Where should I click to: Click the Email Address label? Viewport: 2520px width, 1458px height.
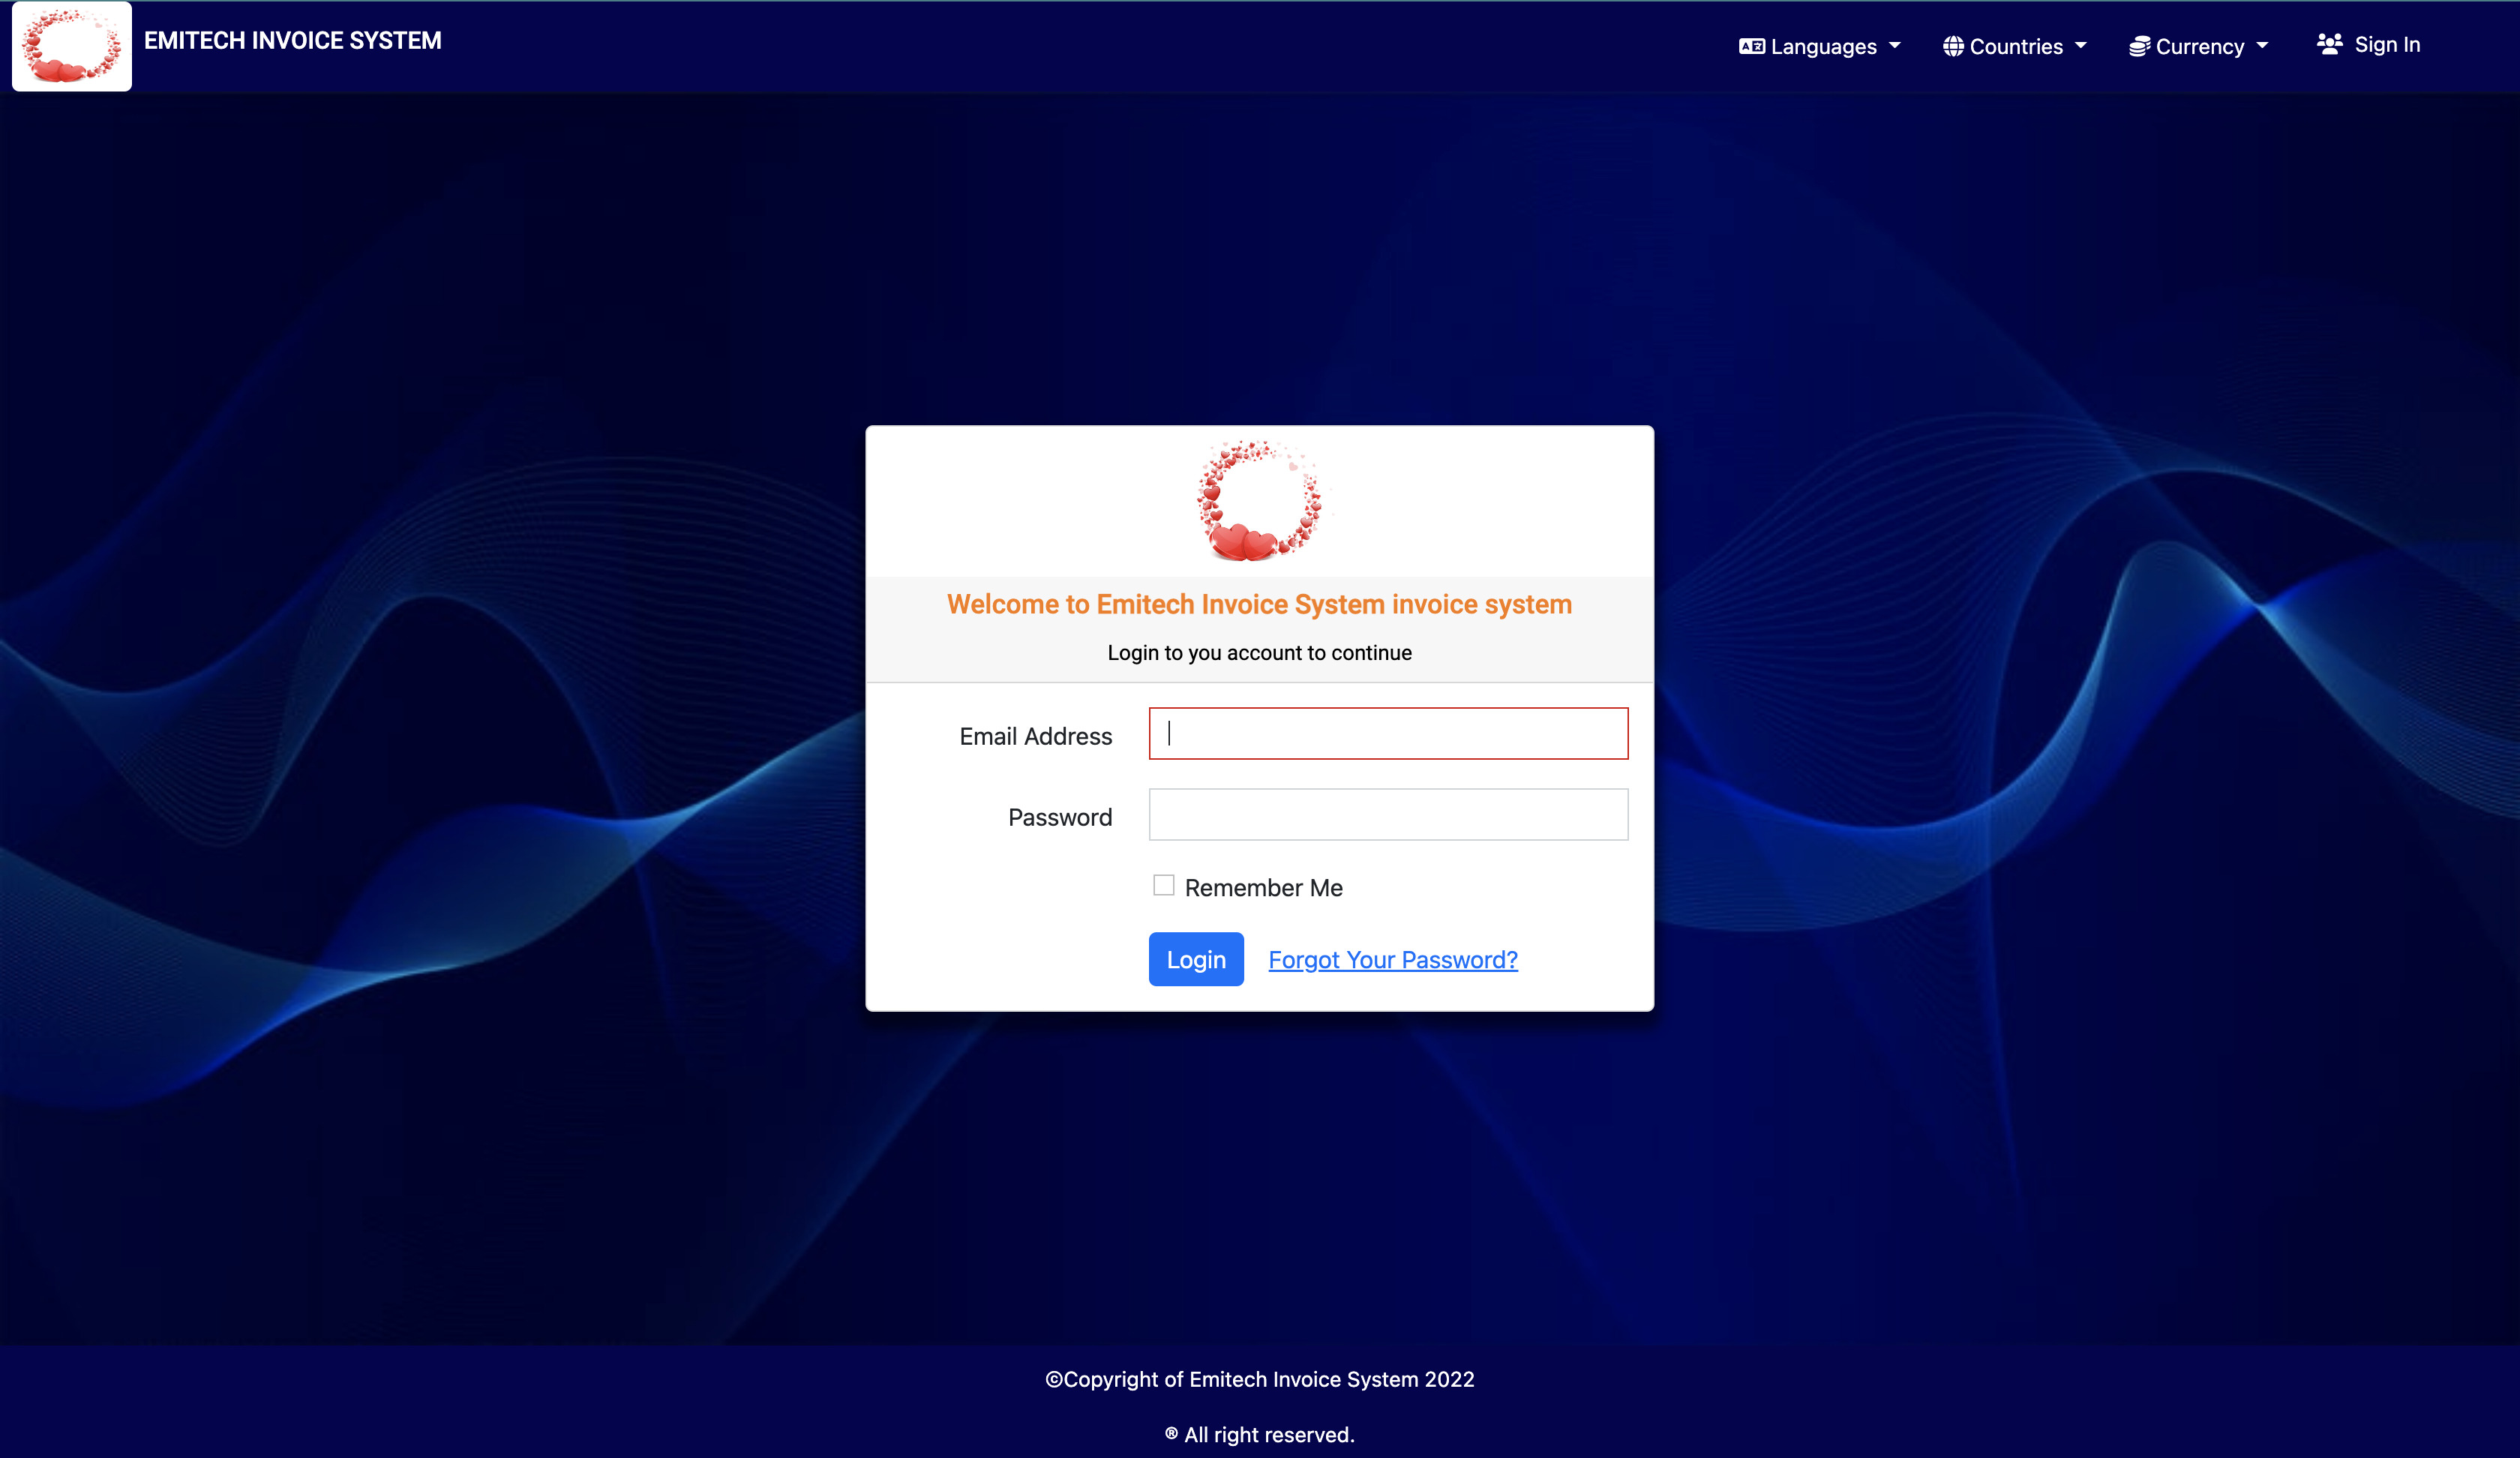click(x=1035, y=736)
